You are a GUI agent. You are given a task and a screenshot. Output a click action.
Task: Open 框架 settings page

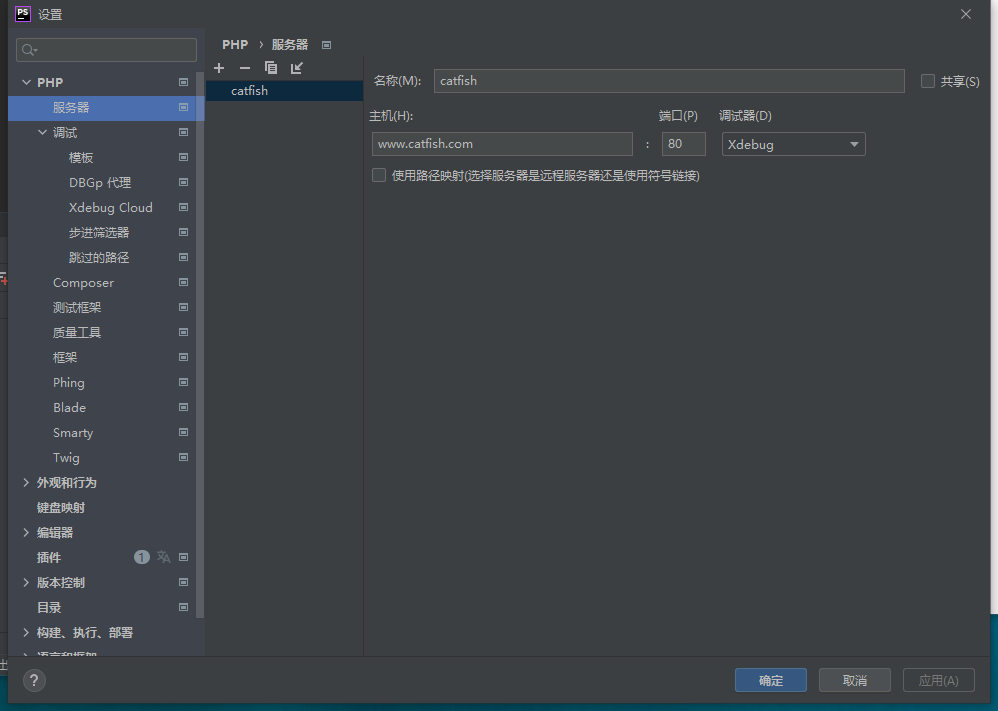65,358
